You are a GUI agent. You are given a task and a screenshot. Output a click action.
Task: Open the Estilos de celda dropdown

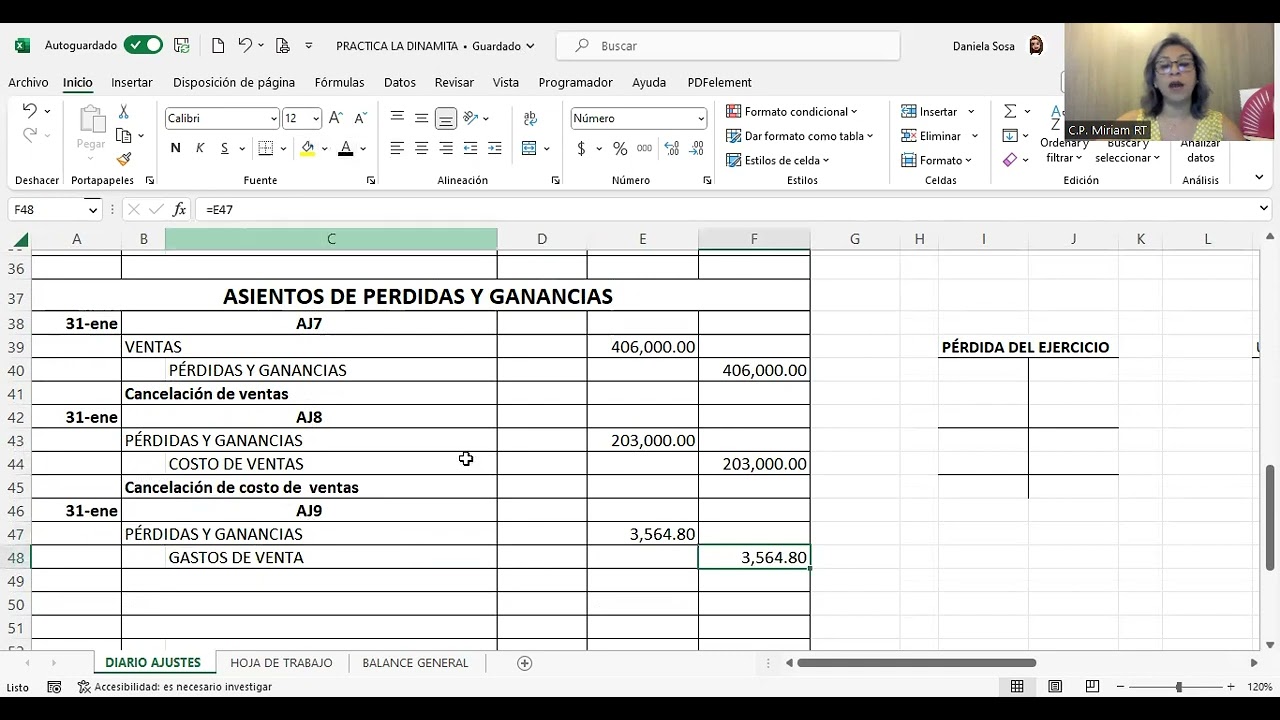tap(778, 160)
